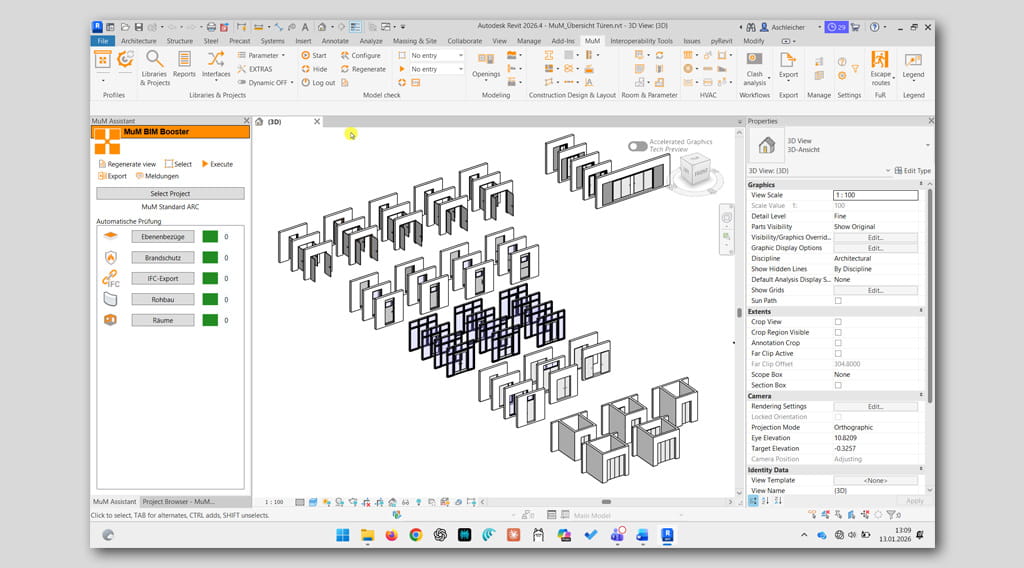This screenshot has height=568, width=1024.
Task: Switch to the Architecture ribbon tab
Action: (138, 41)
